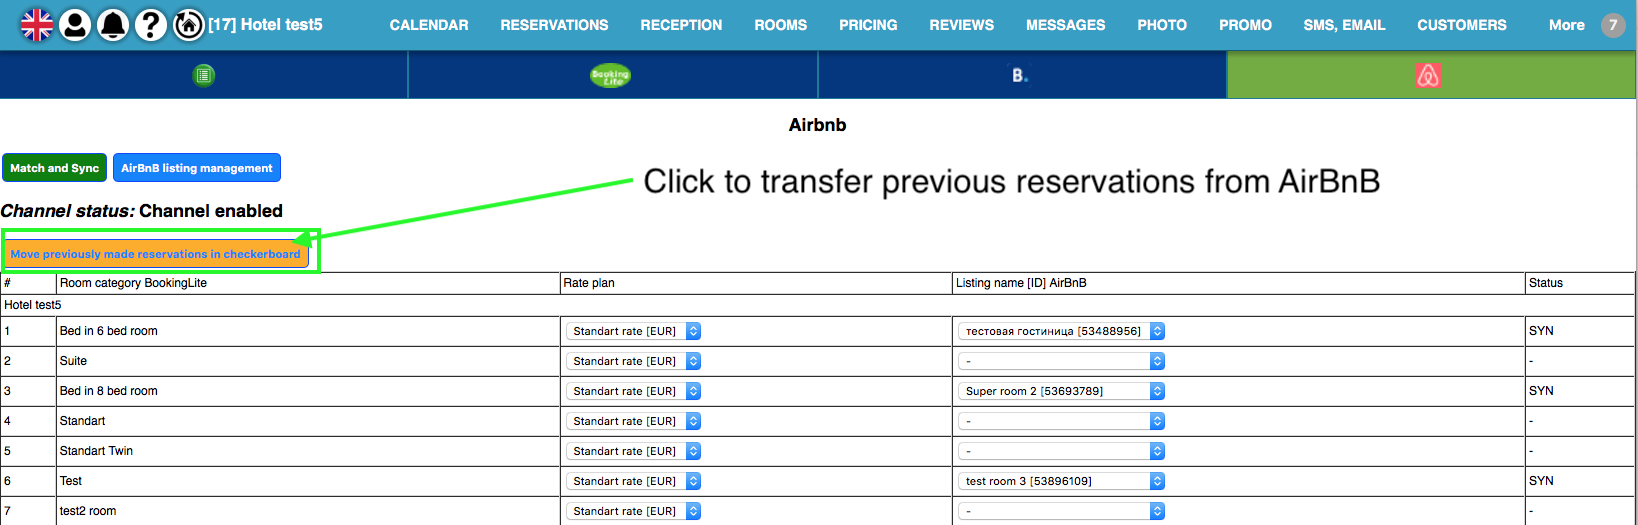Screen dimensions: 1638x525
Task: Open rate plan dropdown for Bed in 8 bed room
Action: coord(633,391)
